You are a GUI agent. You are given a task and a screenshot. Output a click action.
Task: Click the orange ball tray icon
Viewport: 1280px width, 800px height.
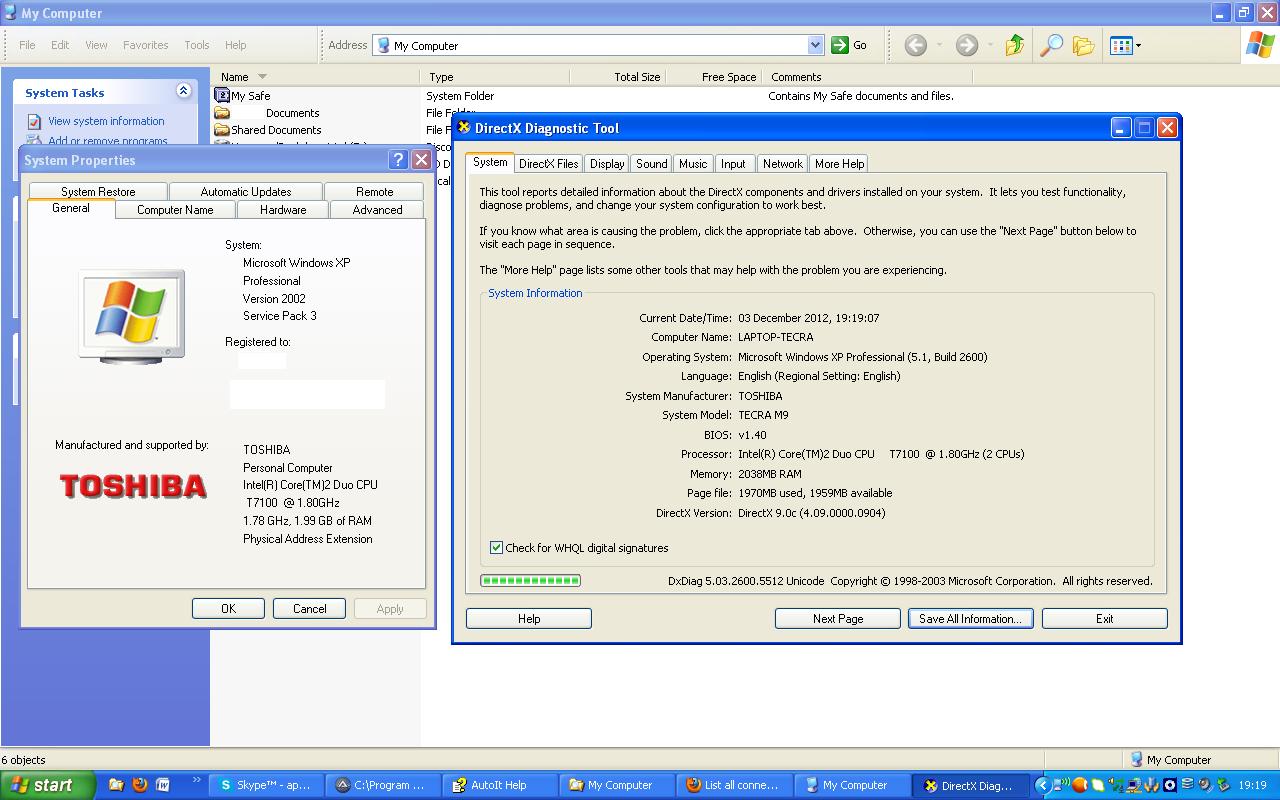(1080, 785)
